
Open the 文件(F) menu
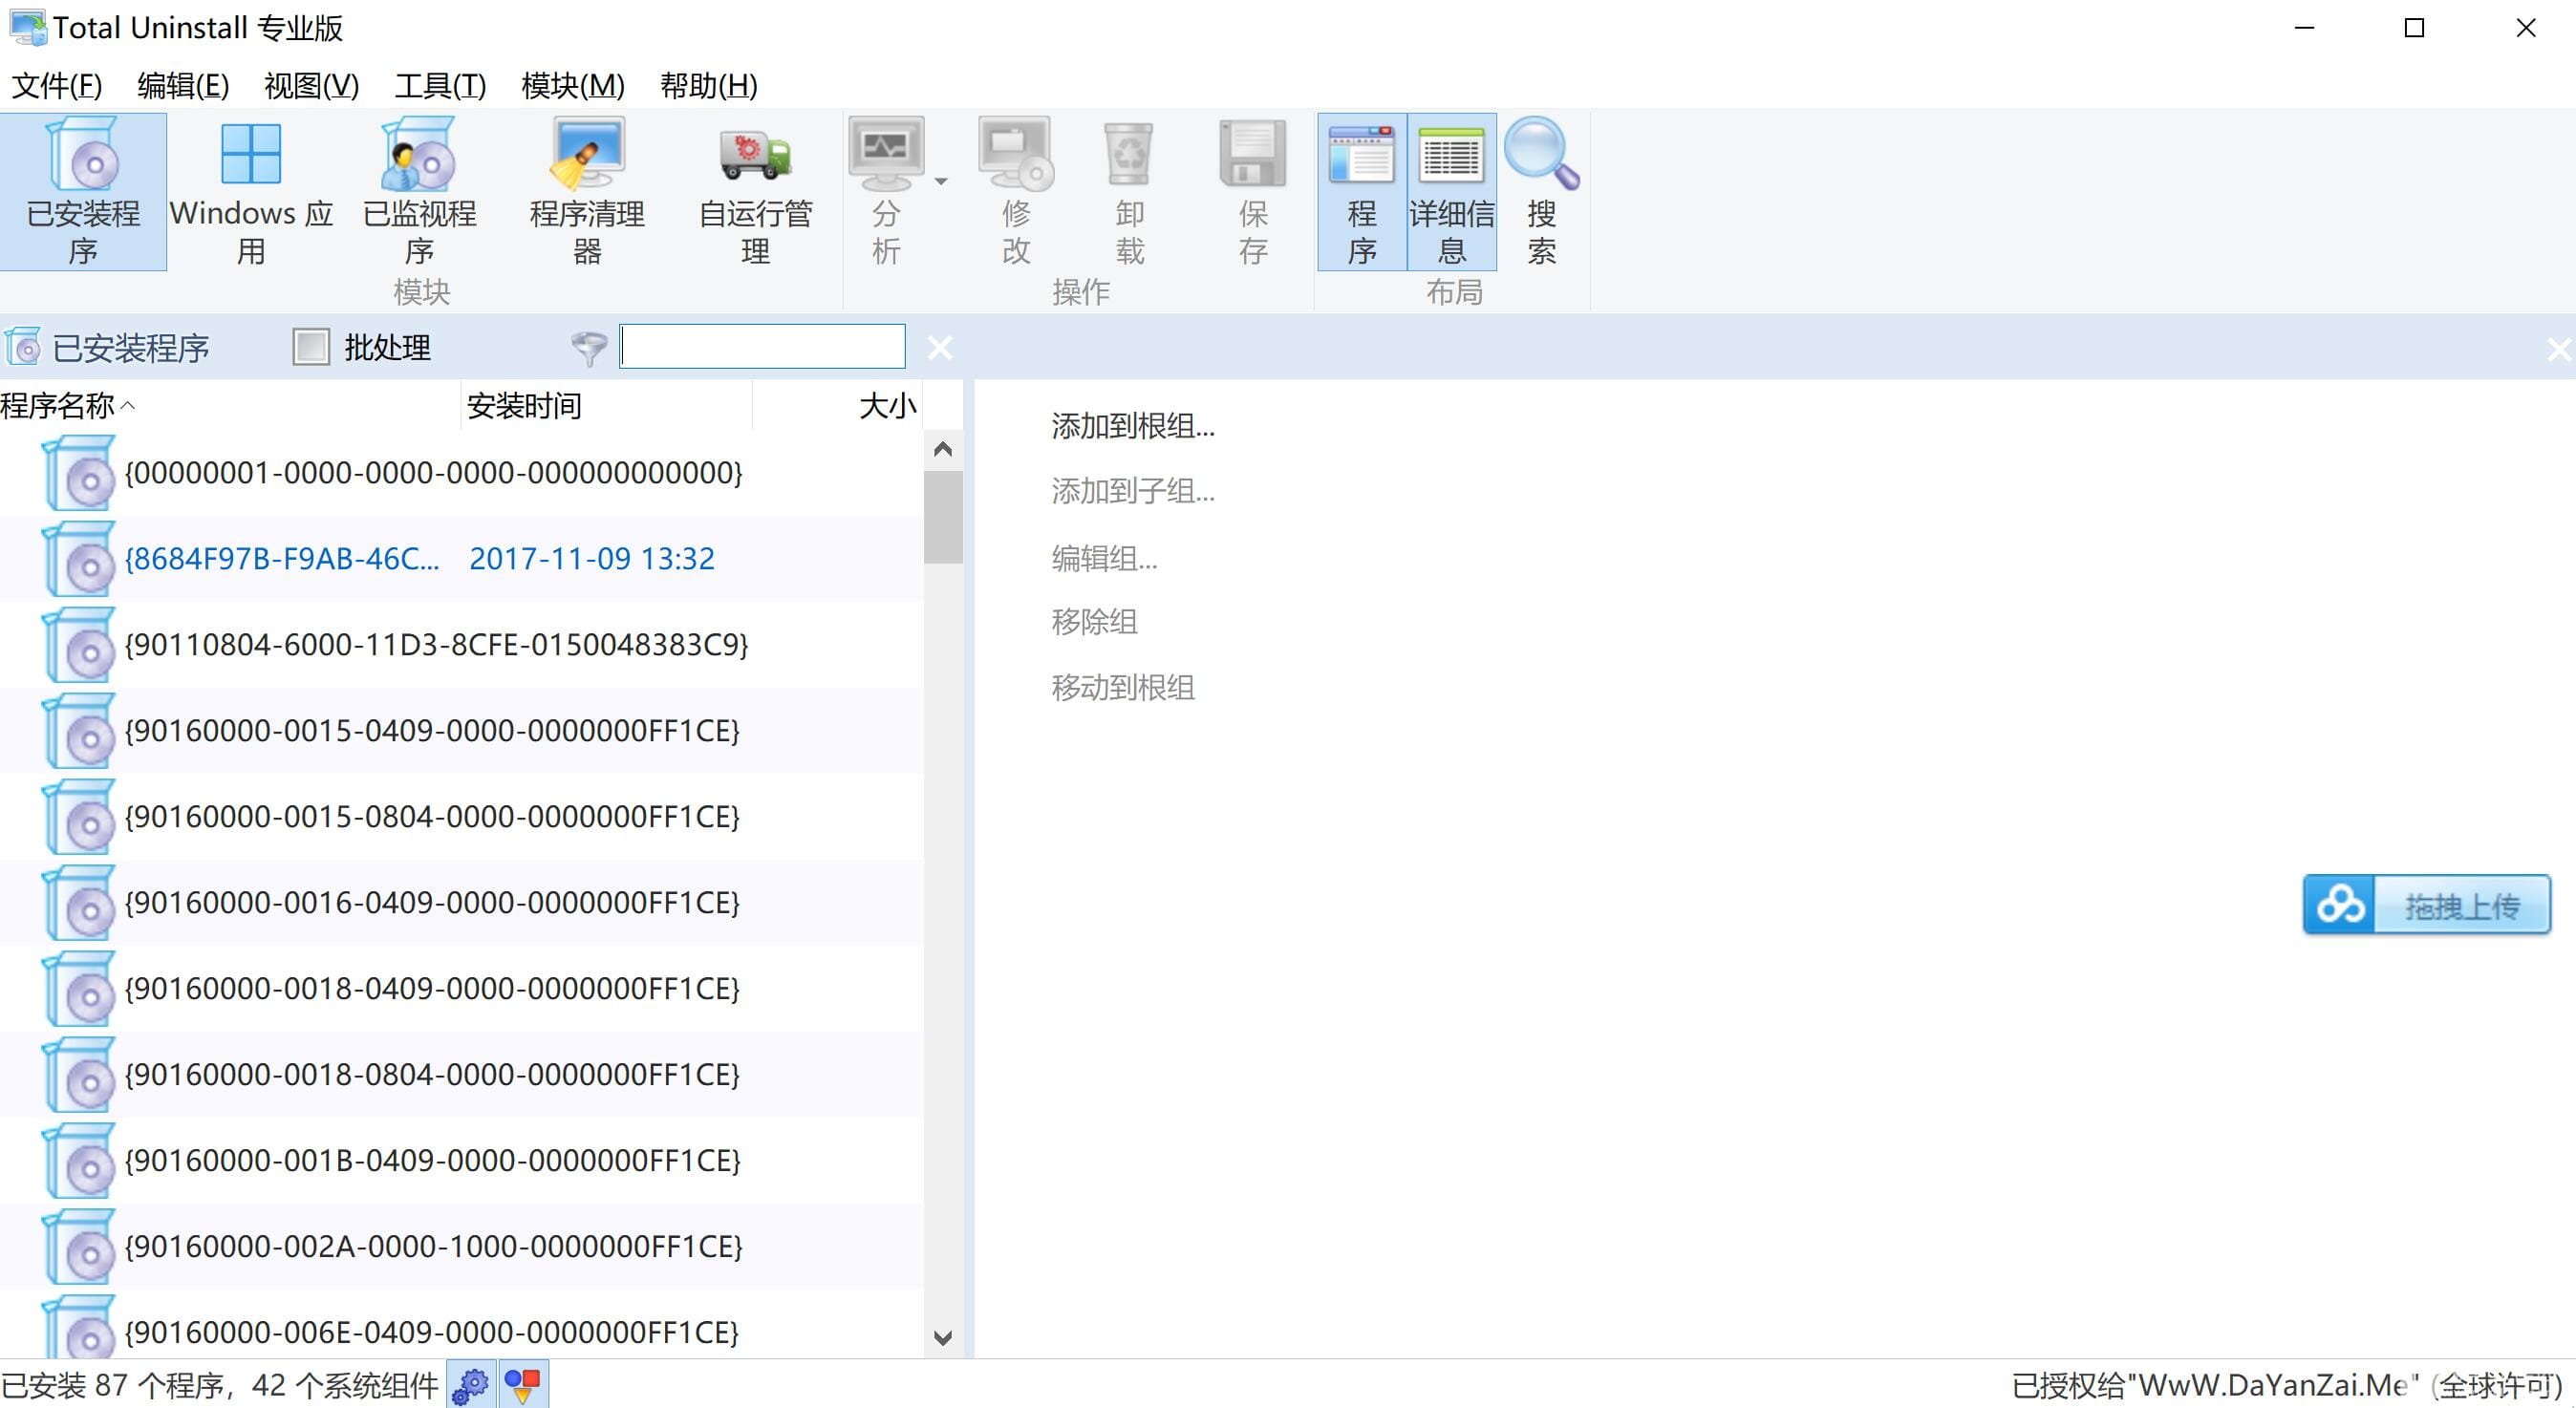pos(57,86)
